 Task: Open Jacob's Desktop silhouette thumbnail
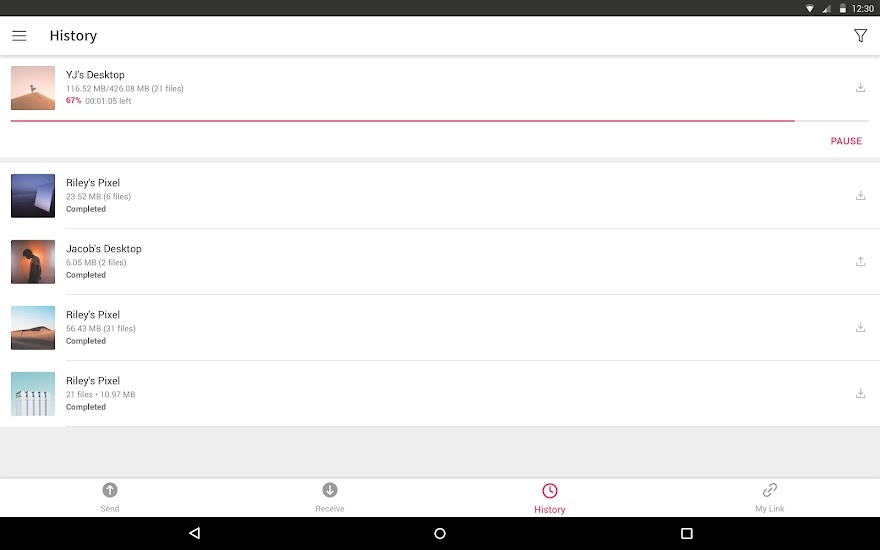[33, 262]
